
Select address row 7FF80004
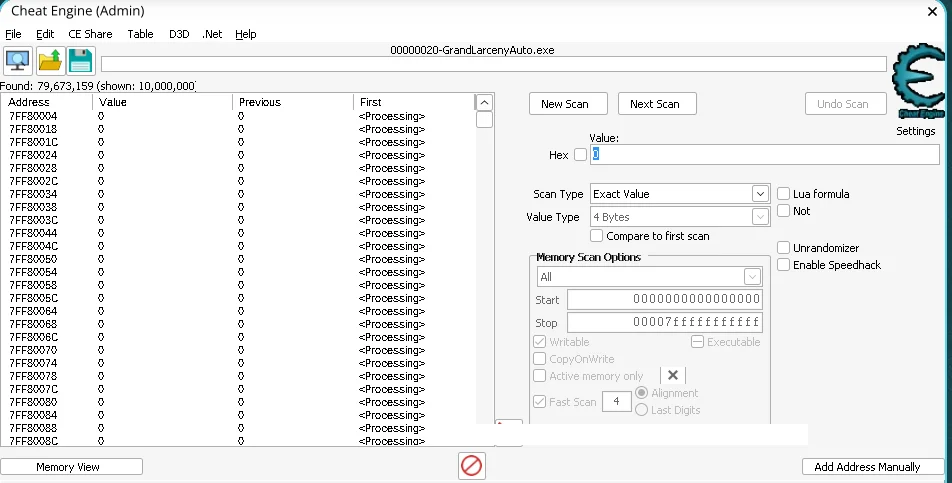[x=239, y=116]
